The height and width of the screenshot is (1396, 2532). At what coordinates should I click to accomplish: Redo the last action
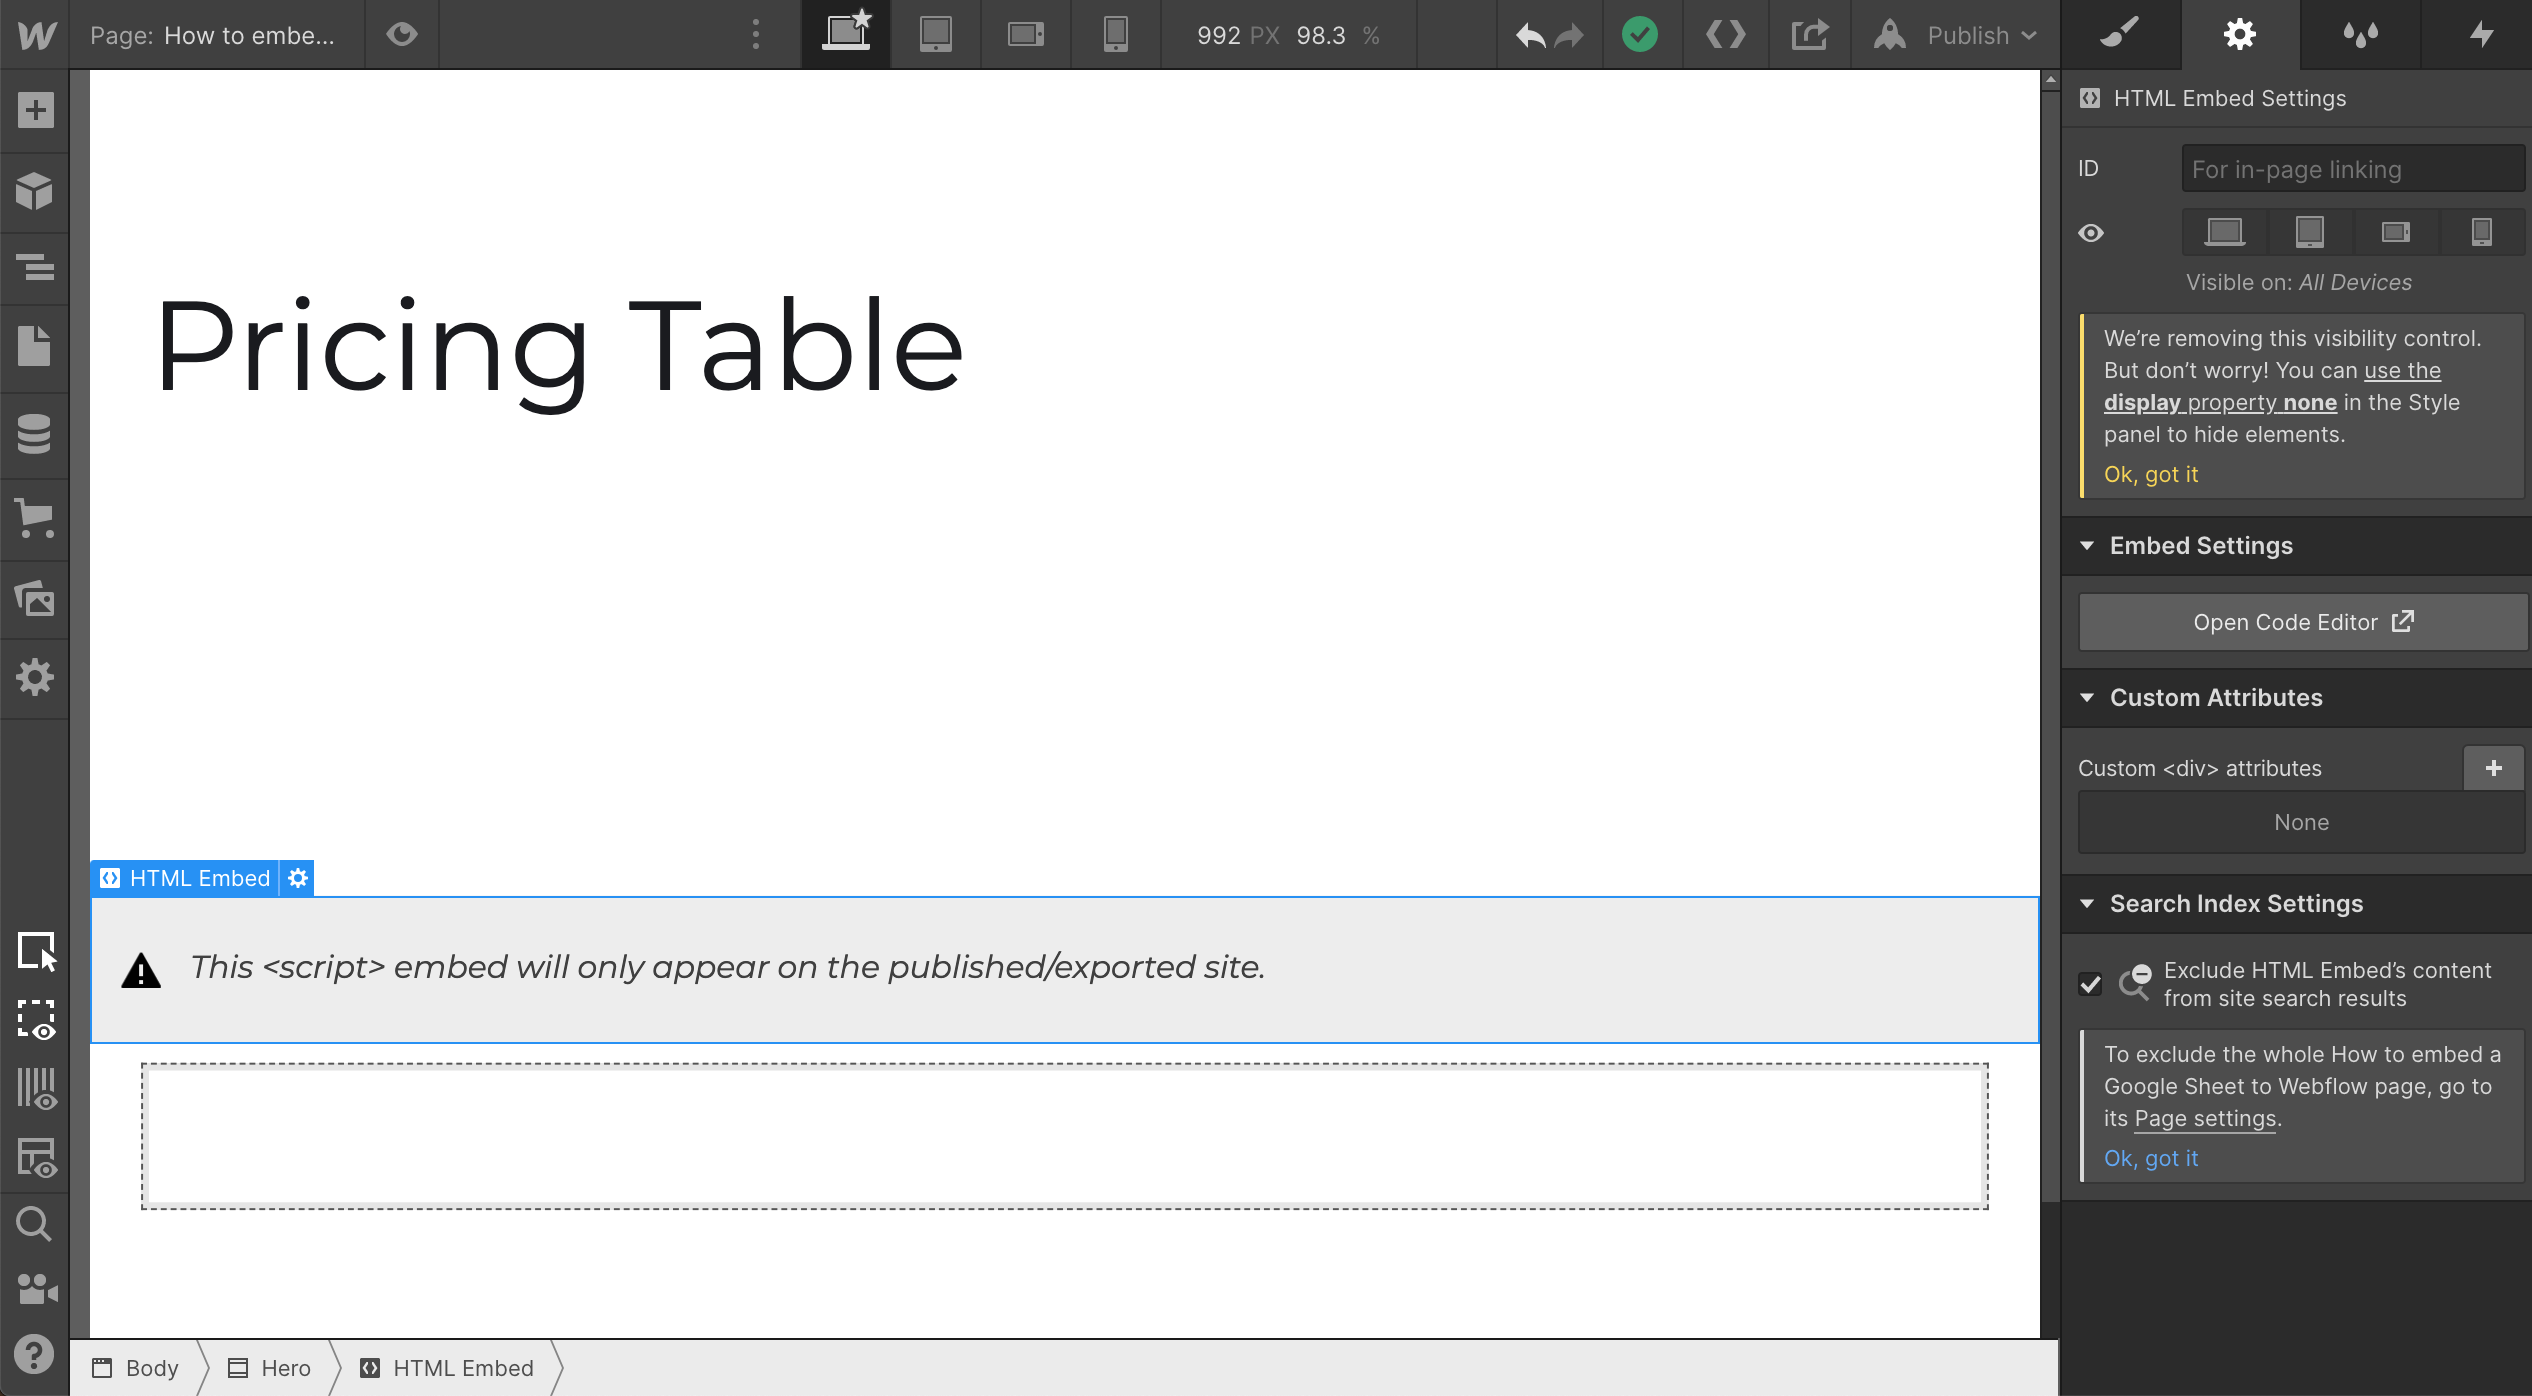click(x=1570, y=36)
